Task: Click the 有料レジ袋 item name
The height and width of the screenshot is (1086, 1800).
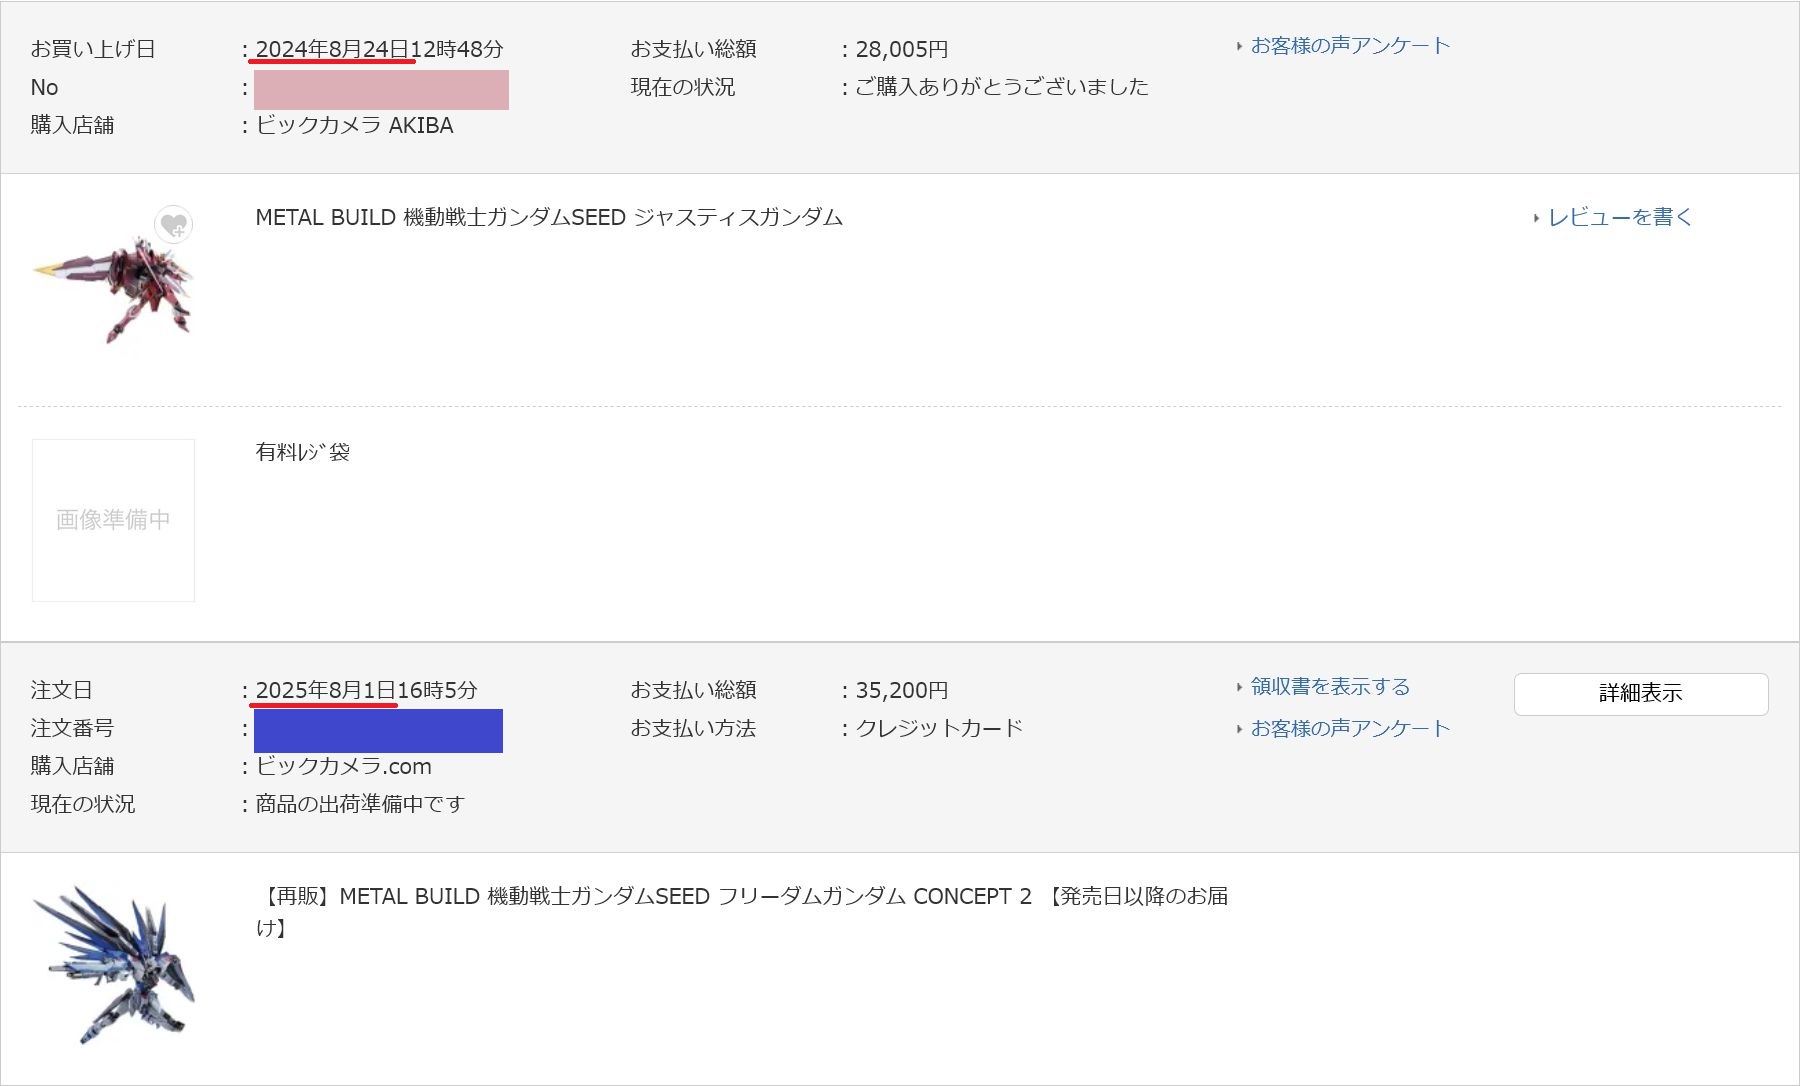Action: [302, 452]
